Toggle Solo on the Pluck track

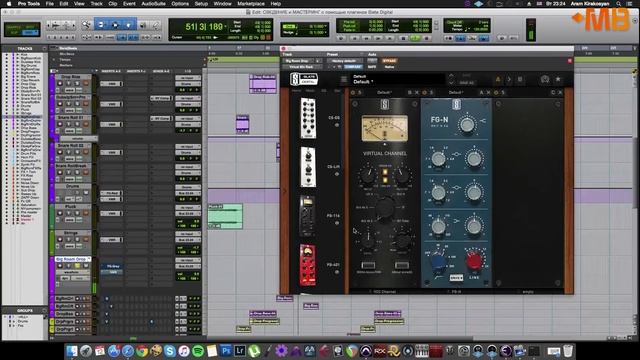coord(77,213)
